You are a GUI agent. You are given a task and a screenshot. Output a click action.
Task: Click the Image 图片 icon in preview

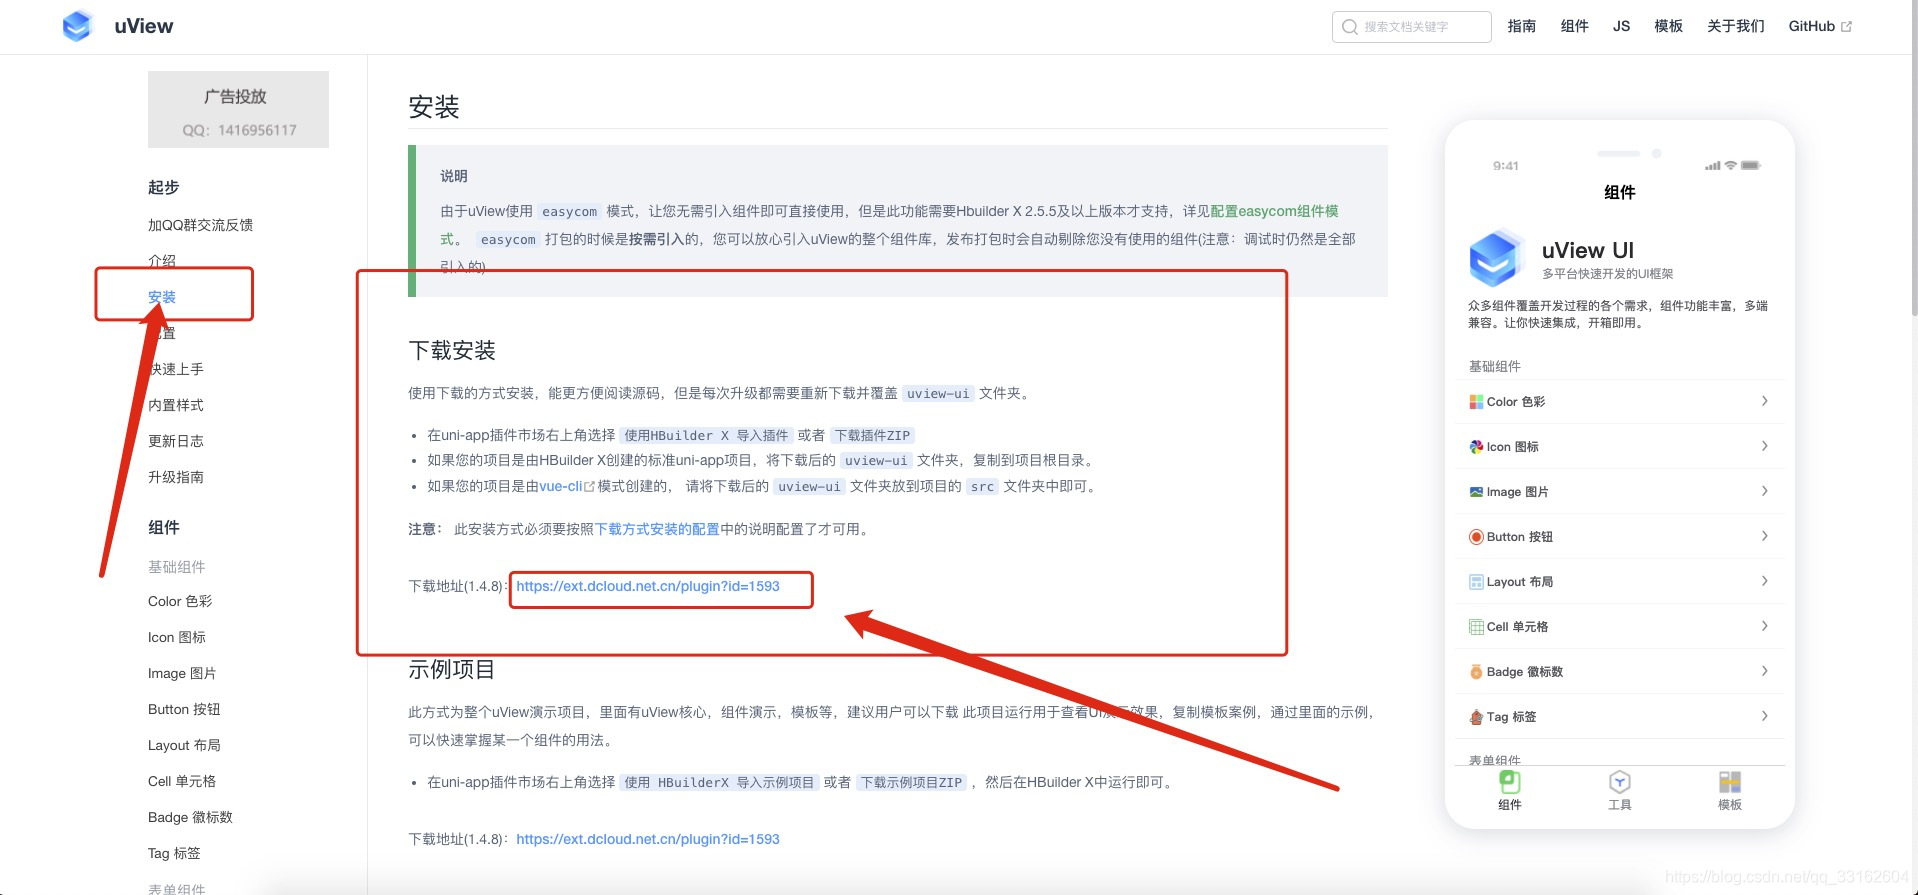point(1476,492)
